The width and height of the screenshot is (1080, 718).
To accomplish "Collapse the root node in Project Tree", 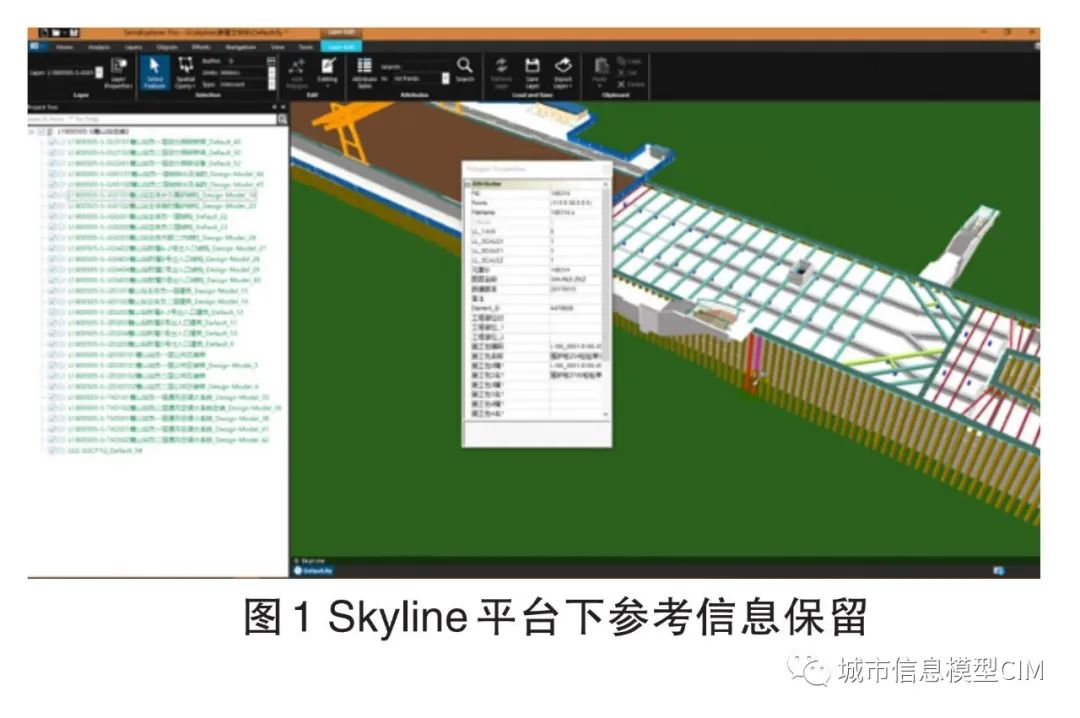I will tap(31, 130).
